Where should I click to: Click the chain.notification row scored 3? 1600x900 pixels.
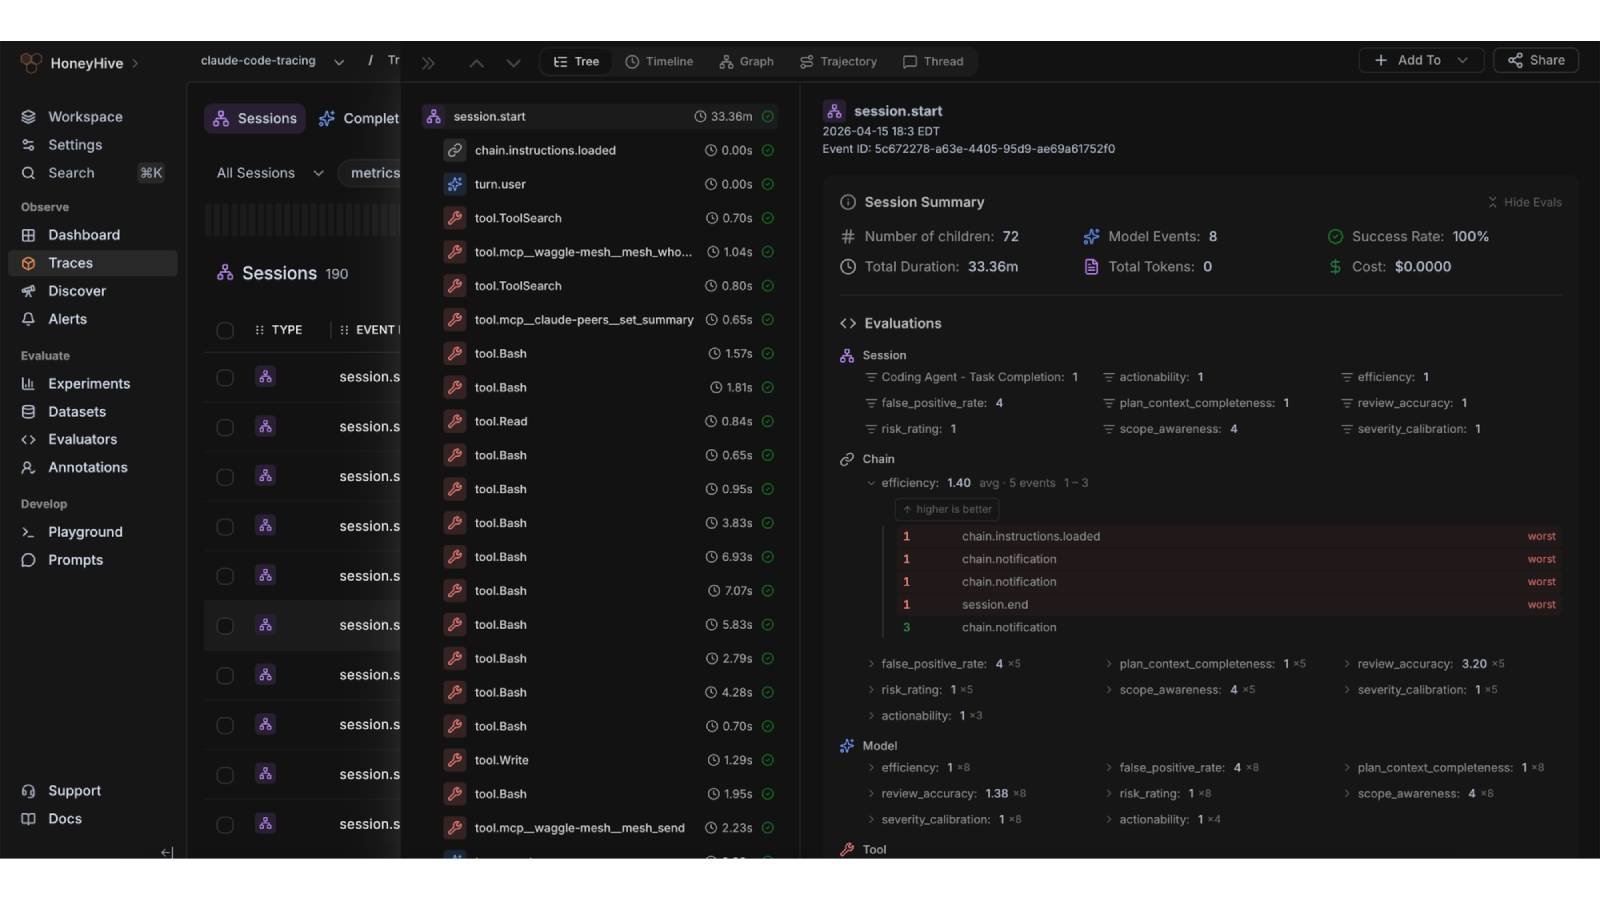click(1228, 628)
